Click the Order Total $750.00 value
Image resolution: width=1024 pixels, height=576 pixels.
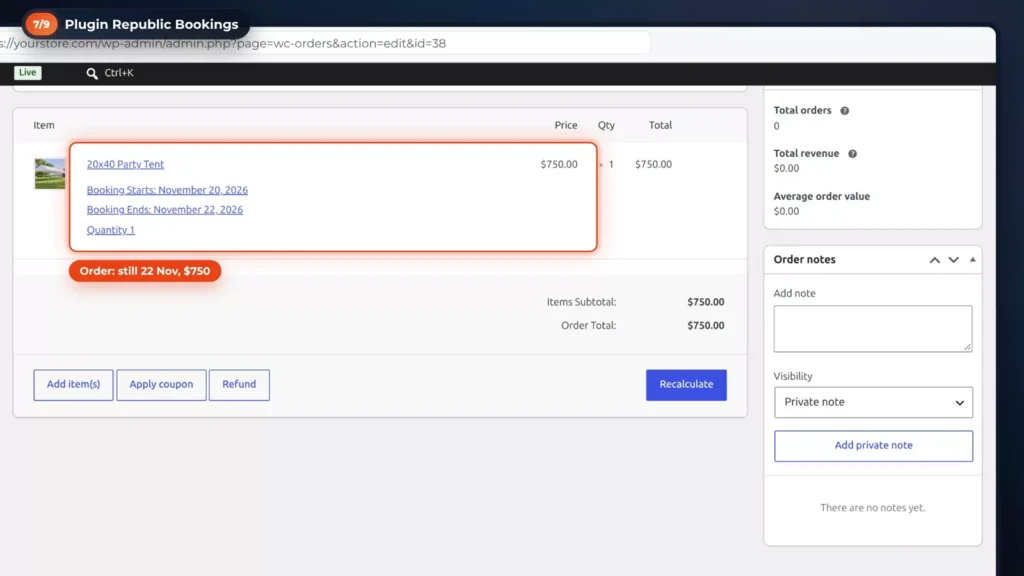click(x=705, y=325)
